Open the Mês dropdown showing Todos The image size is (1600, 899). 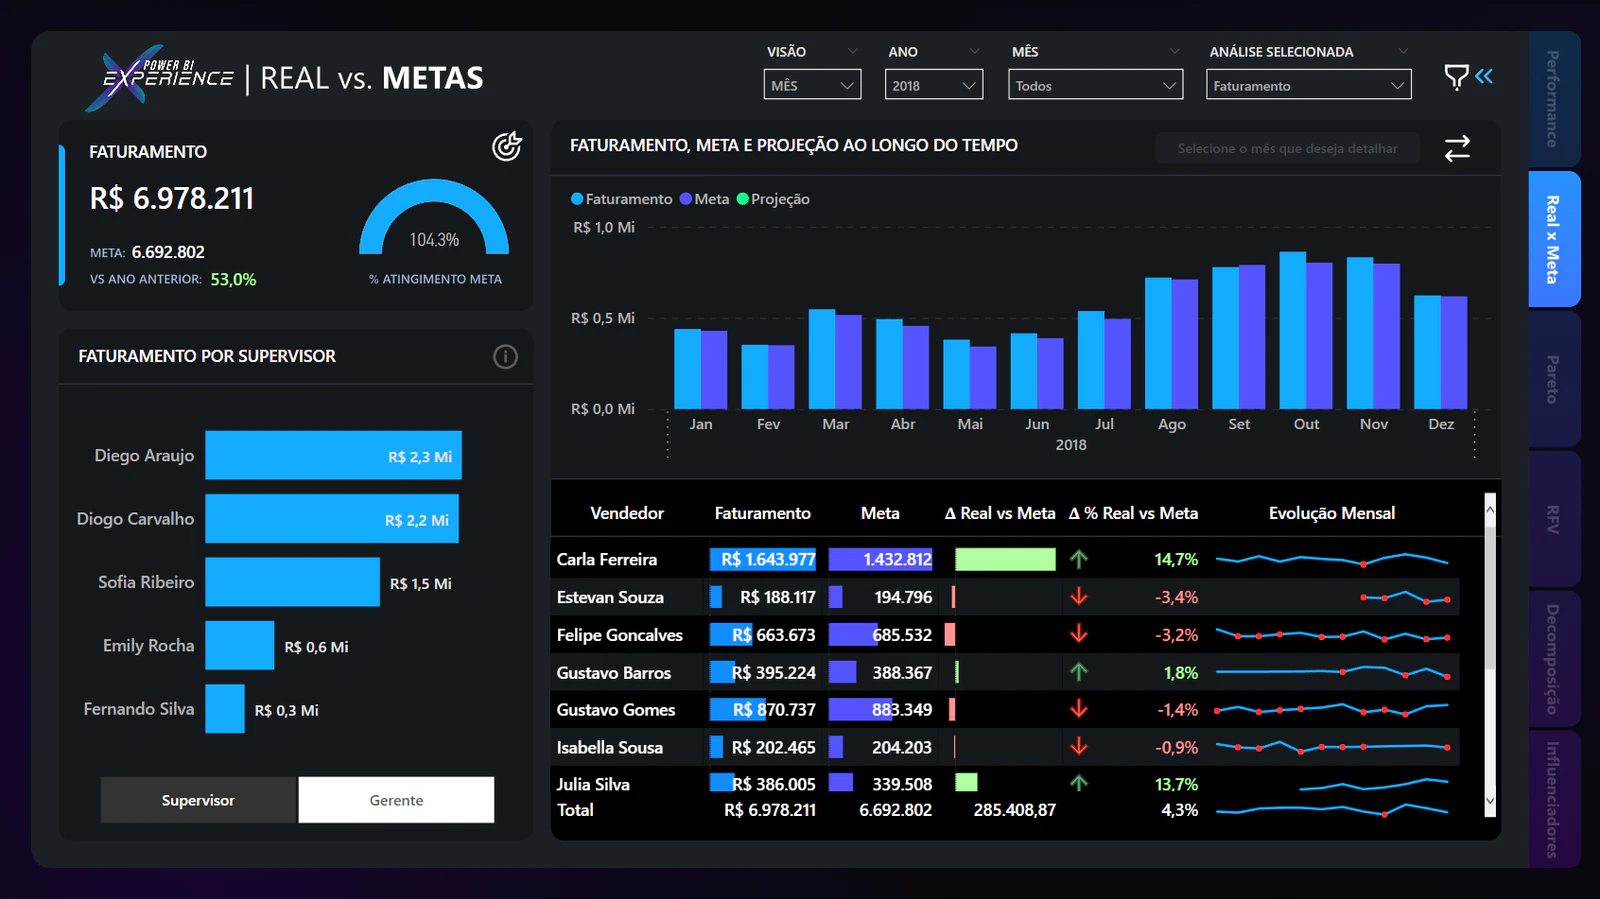click(1095, 85)
